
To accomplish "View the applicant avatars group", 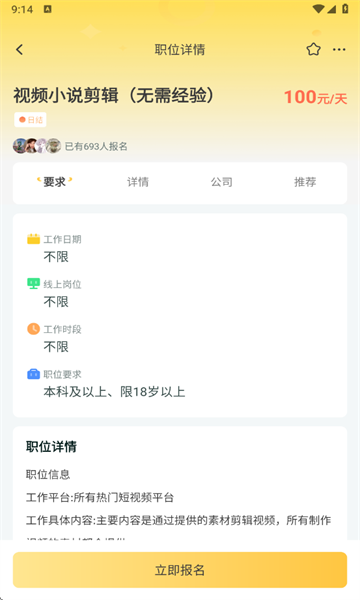I will pos(37,146).
